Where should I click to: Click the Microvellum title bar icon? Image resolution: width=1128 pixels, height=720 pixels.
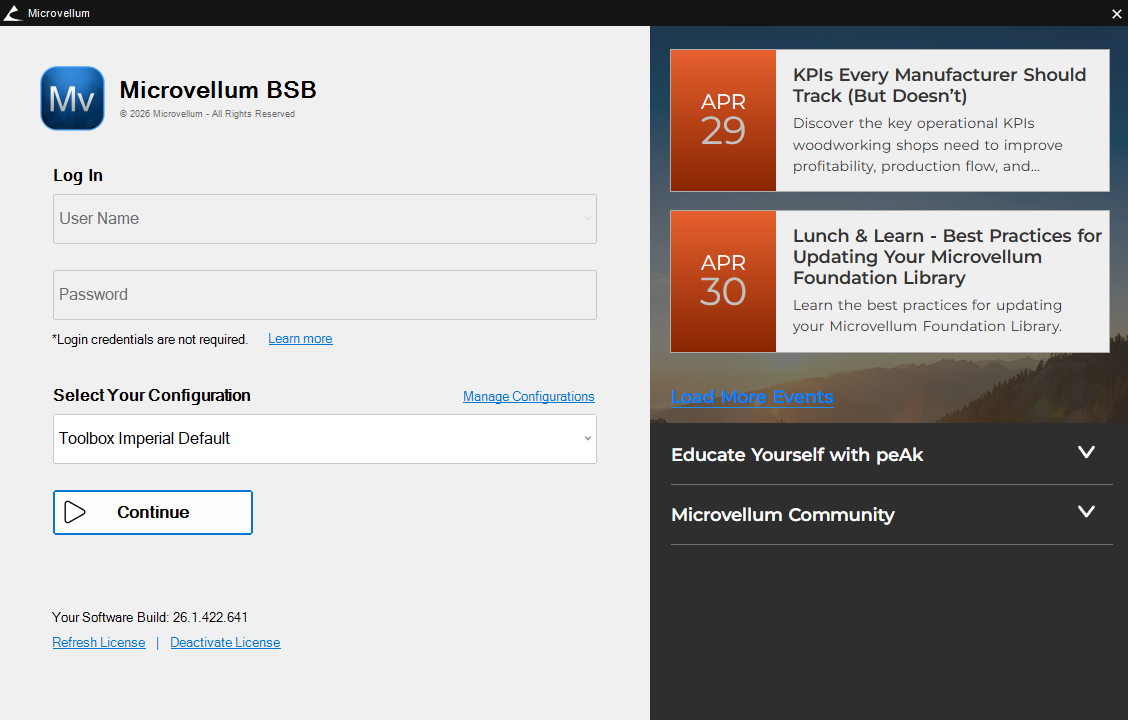tap(13, 13)
